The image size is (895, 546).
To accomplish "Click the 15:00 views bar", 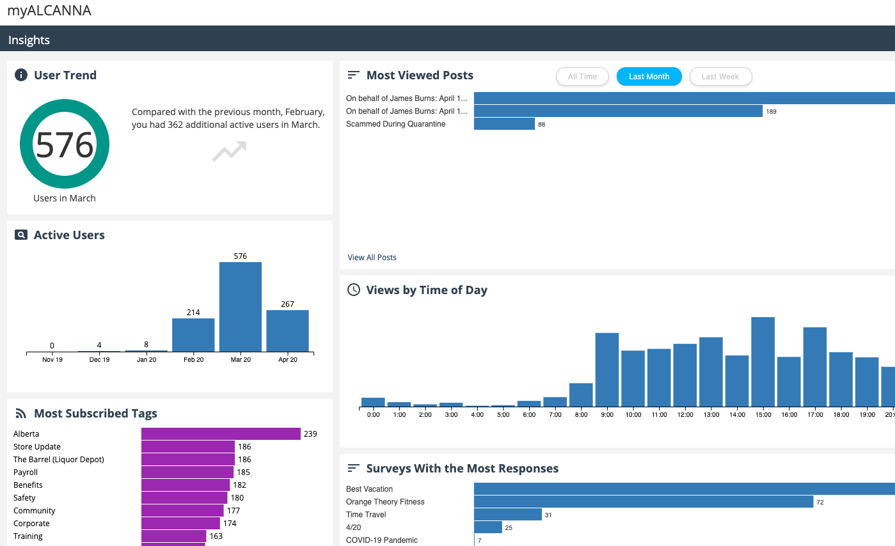I will (x=763, y=362).
